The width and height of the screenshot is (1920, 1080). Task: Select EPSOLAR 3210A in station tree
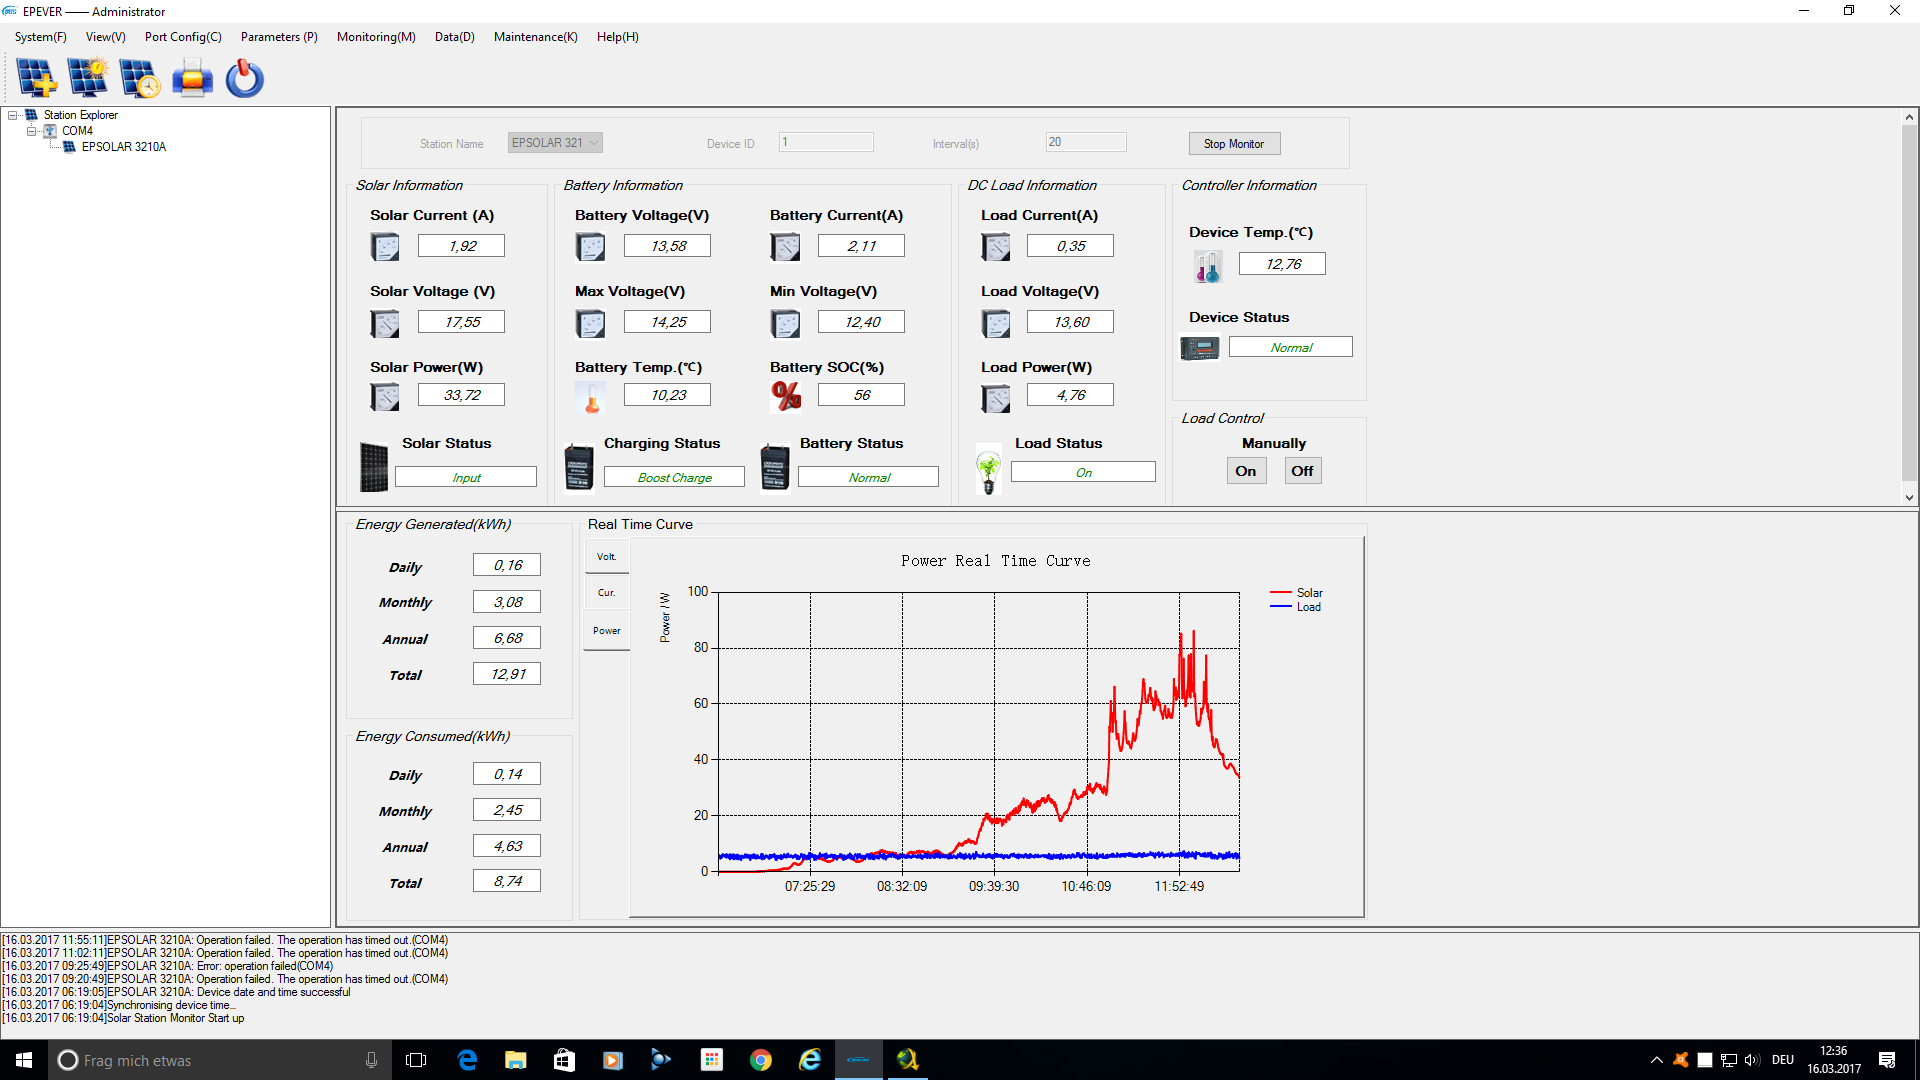pos(124,147)
